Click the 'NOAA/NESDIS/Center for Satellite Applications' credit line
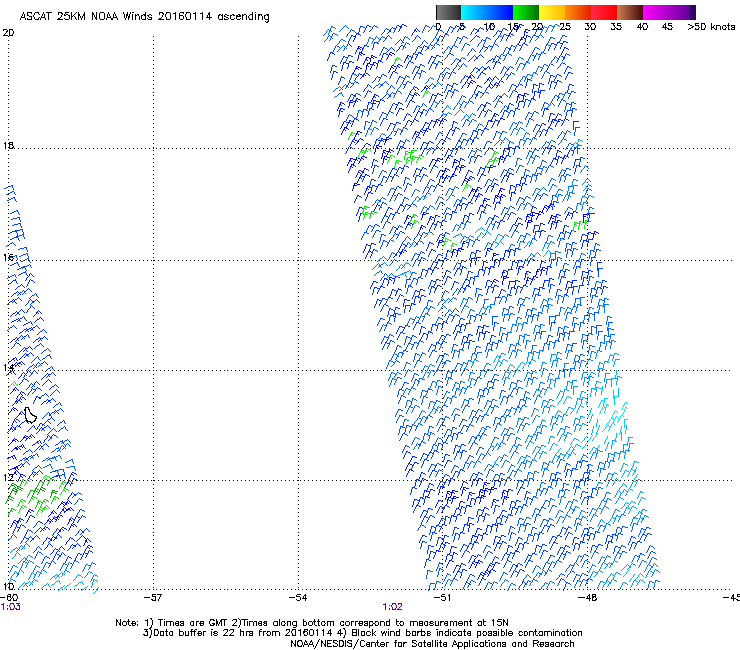The height and width of the screenshot is (650, 740). tap(432, 644)
